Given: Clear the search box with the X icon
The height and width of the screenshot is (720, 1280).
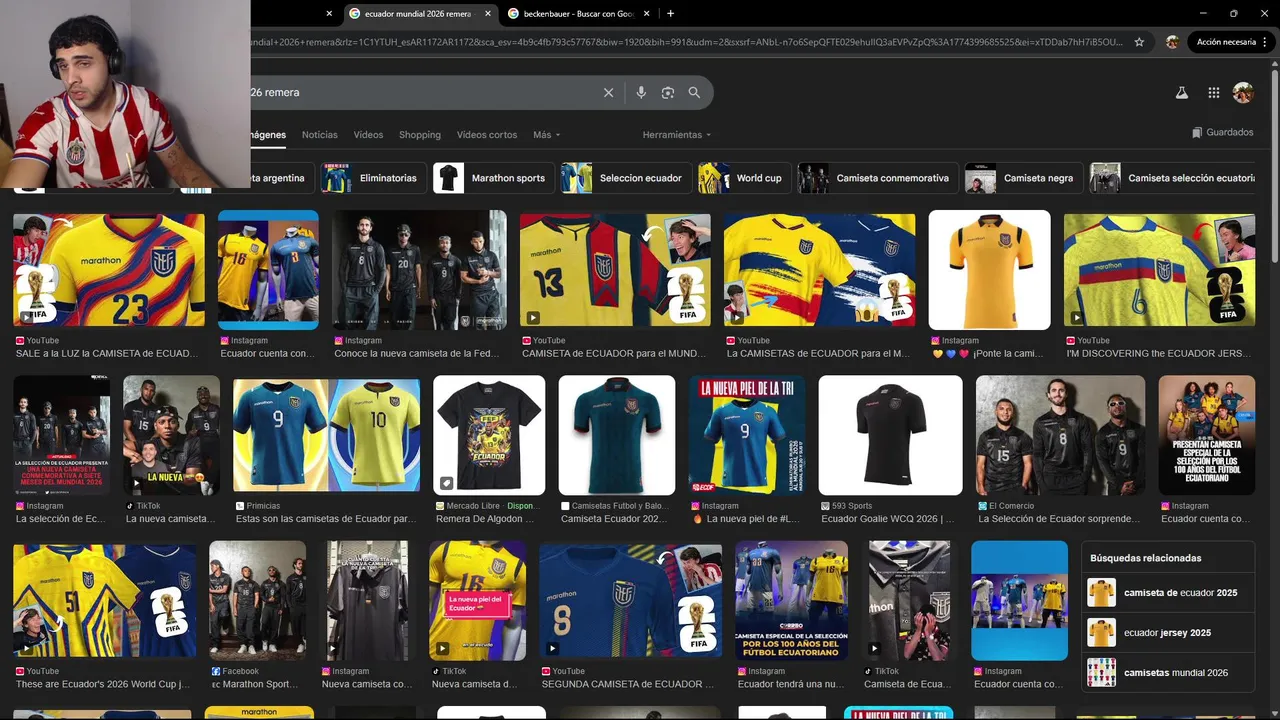Looking at the screenshot, I should [608, 92].
